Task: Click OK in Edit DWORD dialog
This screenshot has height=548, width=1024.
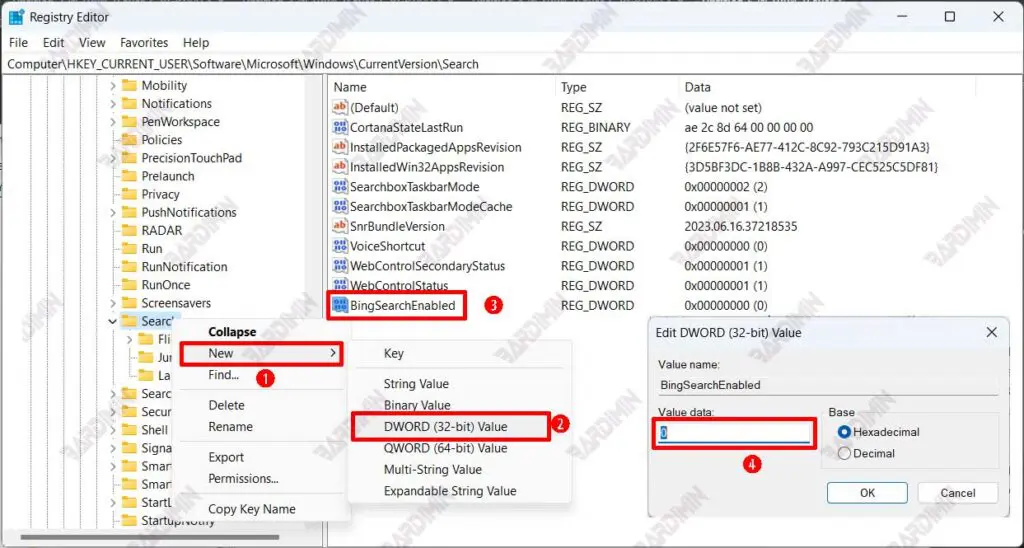Action: click(x=867, y=493)
